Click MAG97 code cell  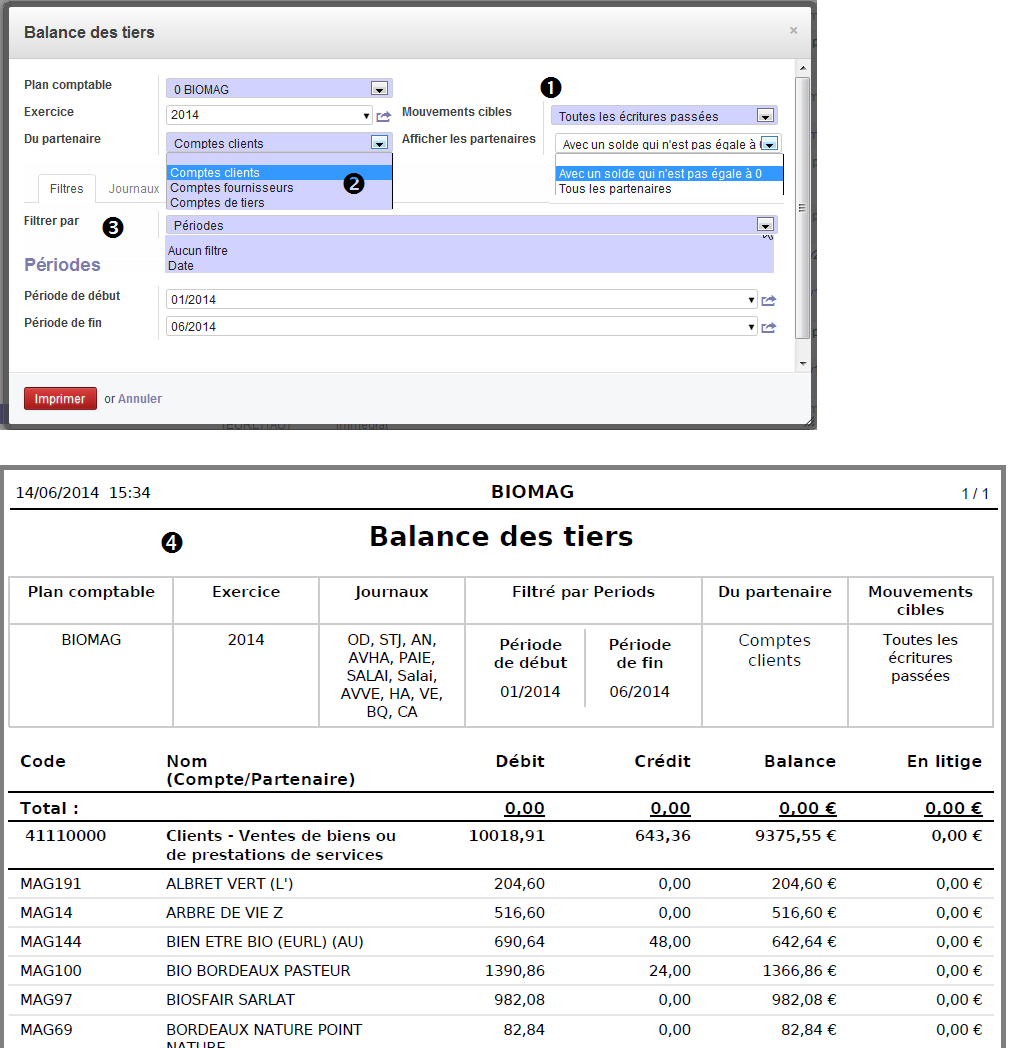[x=46, y=999]
